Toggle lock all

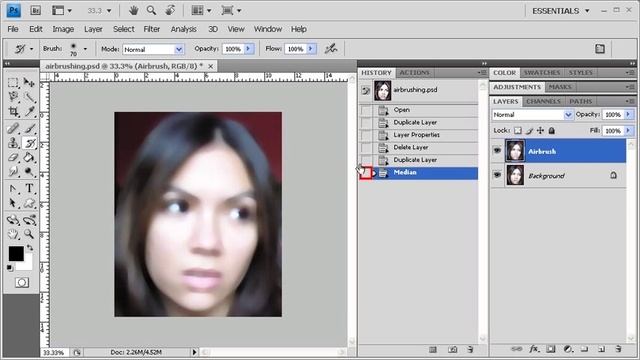point(551,131)
